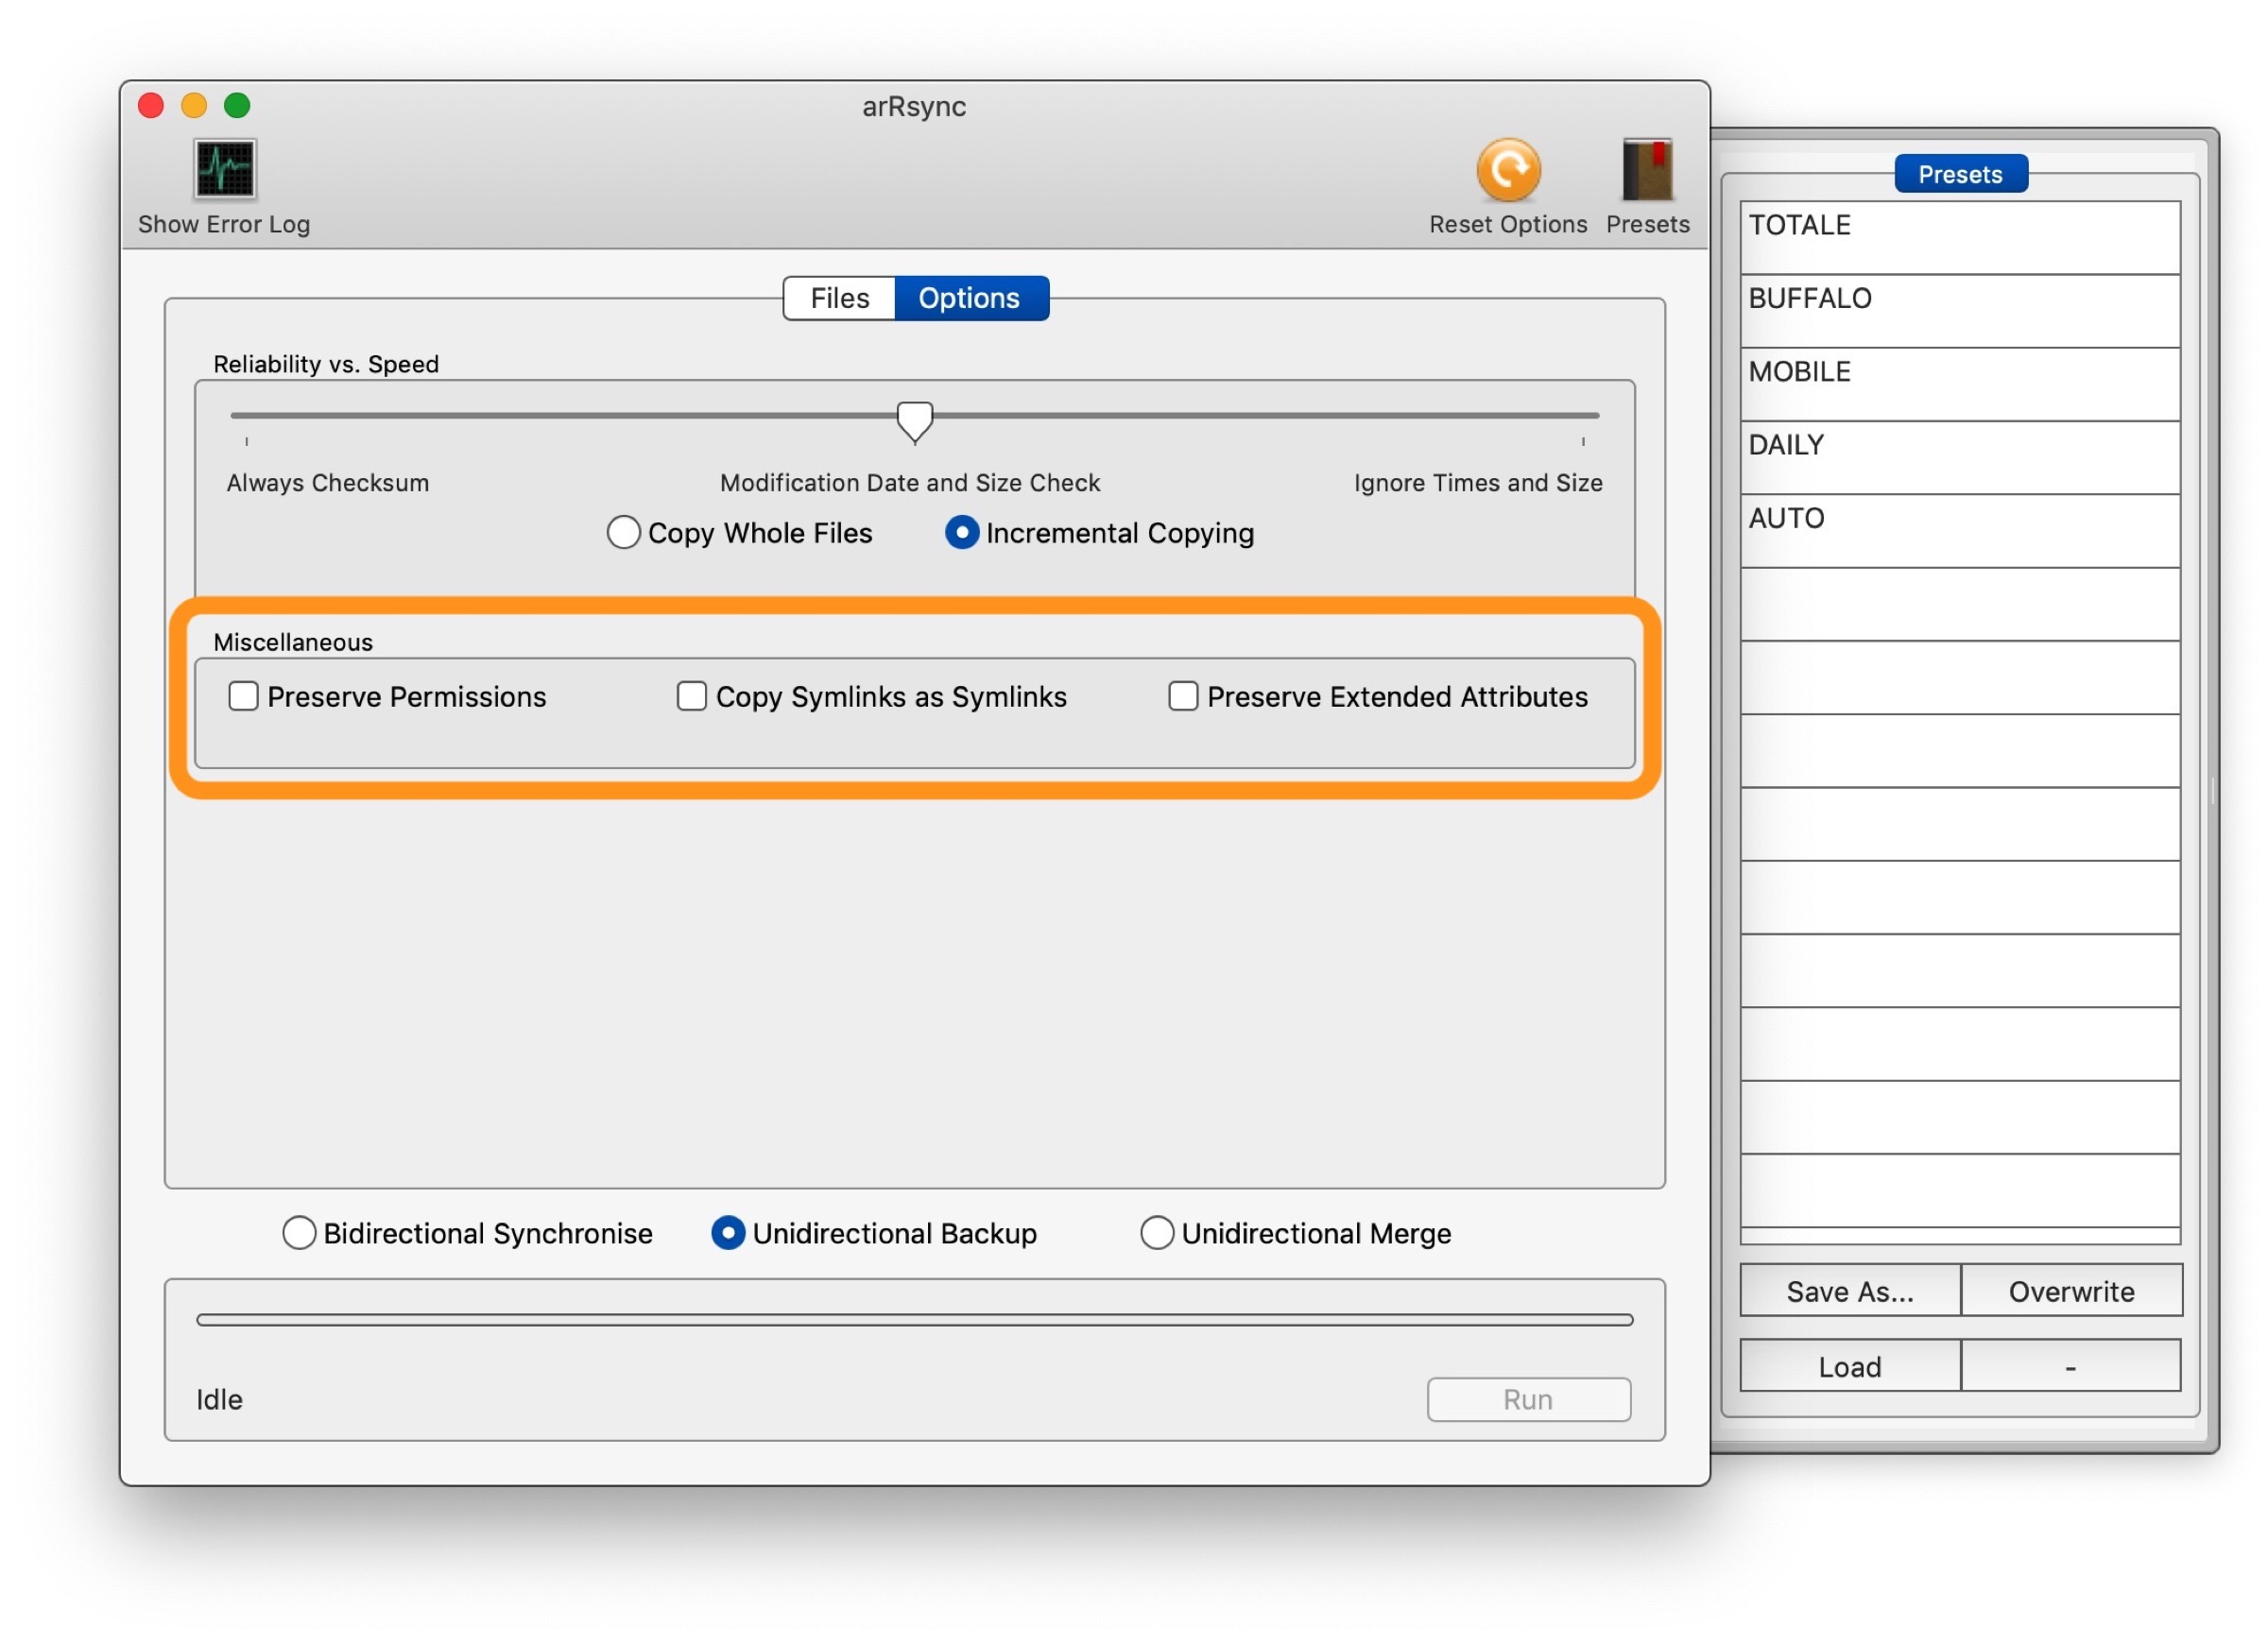Click the Options tab
The height and width of the screenshot is (1644, 2268).
(x=969, y=298)
